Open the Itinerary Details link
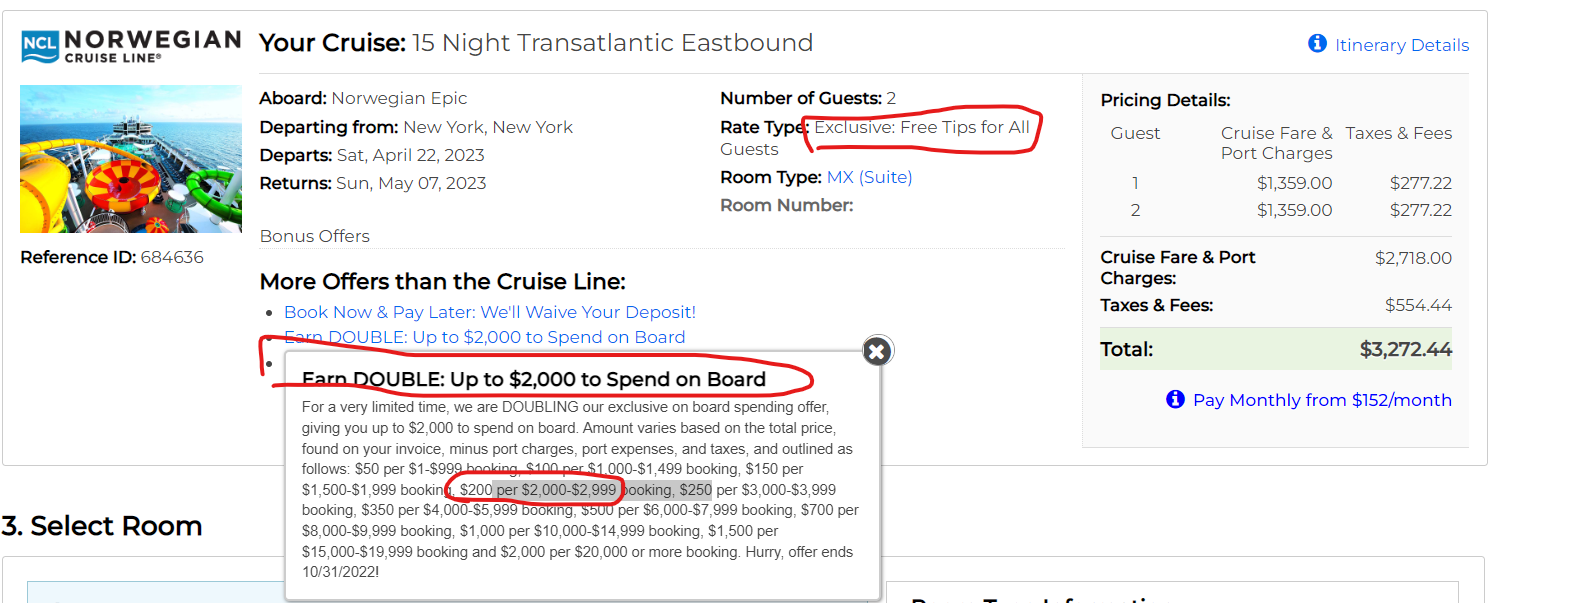 click(1401, 45)
